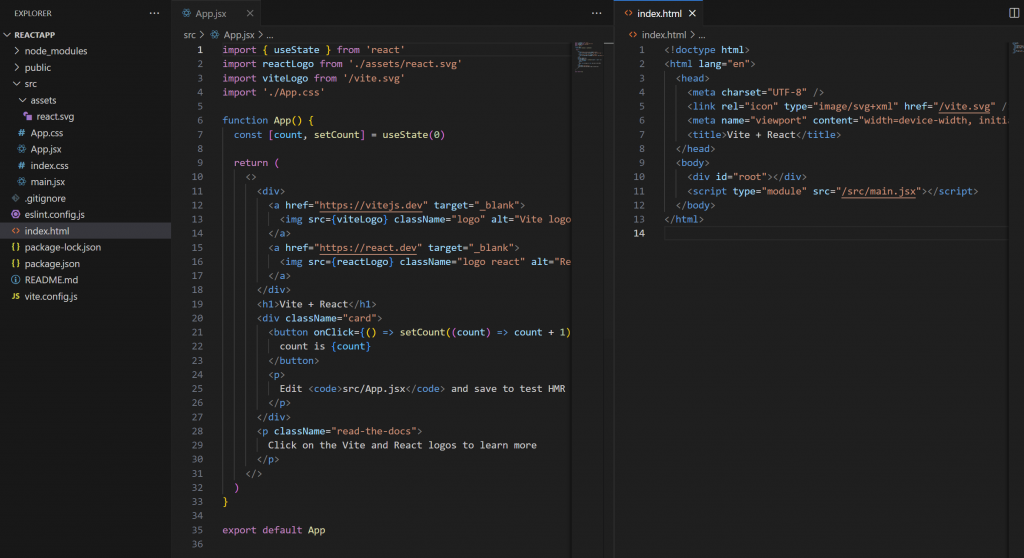
Task: Click the package-lock.json braces icon
Action: (x=16, y=247)
